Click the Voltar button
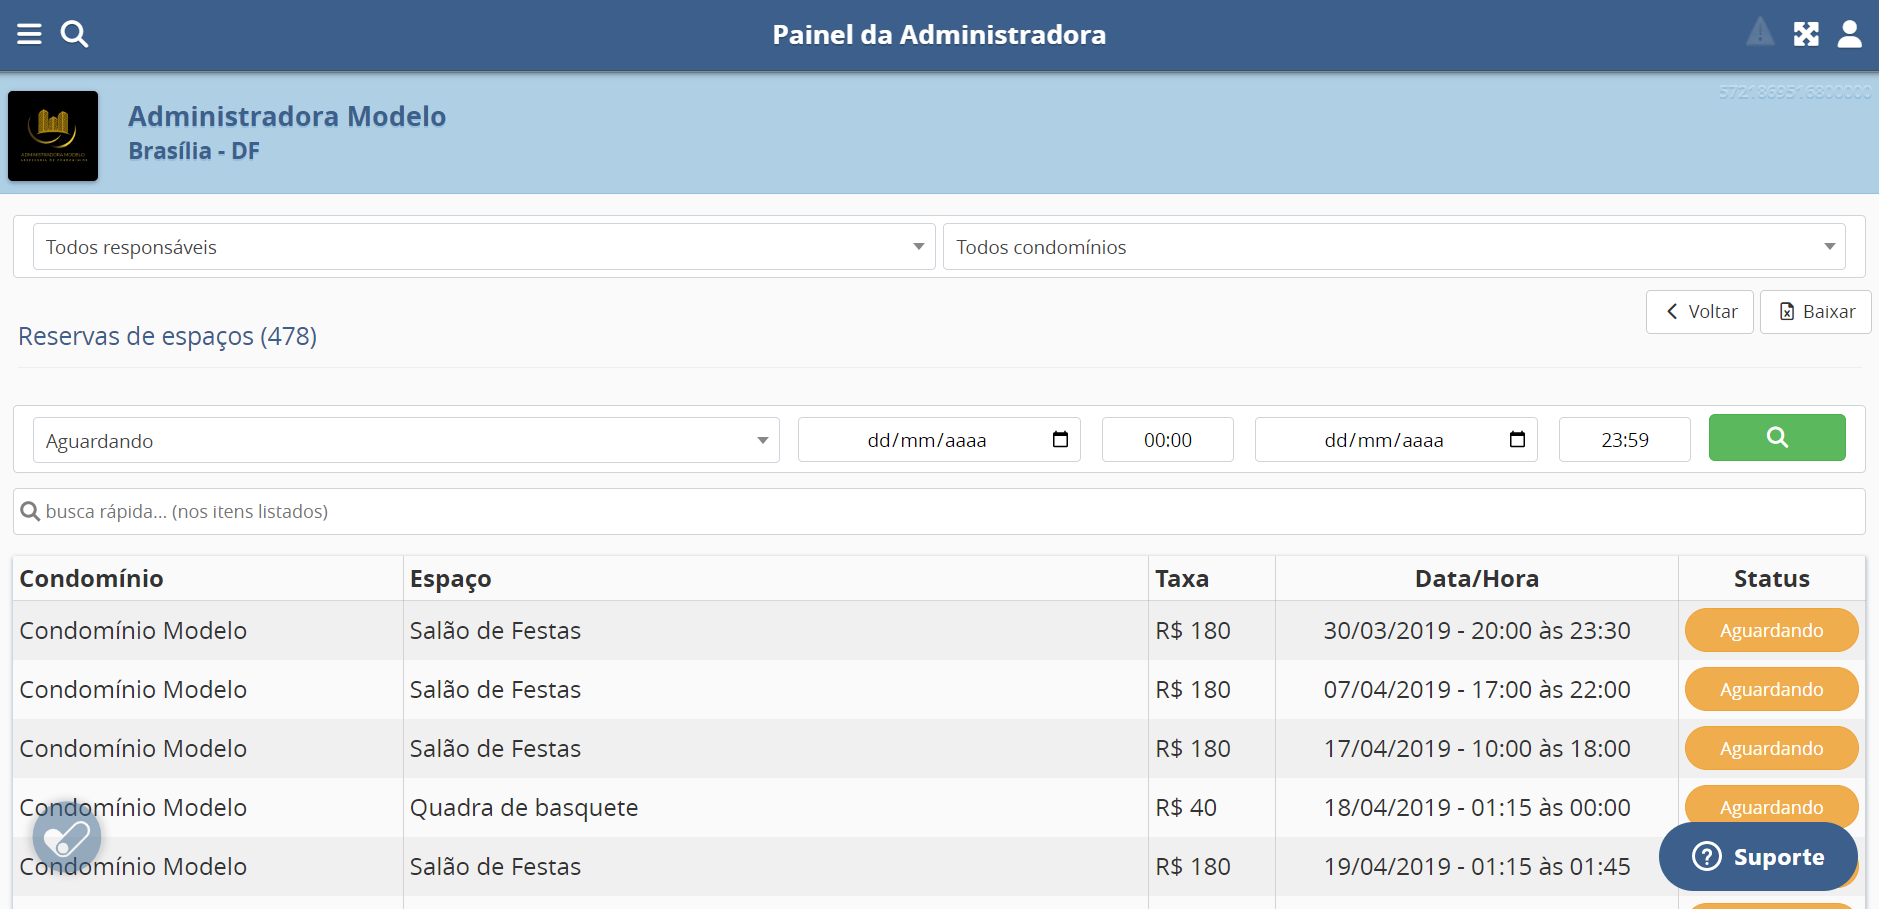The height and width of the screenshot is (909, 1879). tap(1699, 312)
